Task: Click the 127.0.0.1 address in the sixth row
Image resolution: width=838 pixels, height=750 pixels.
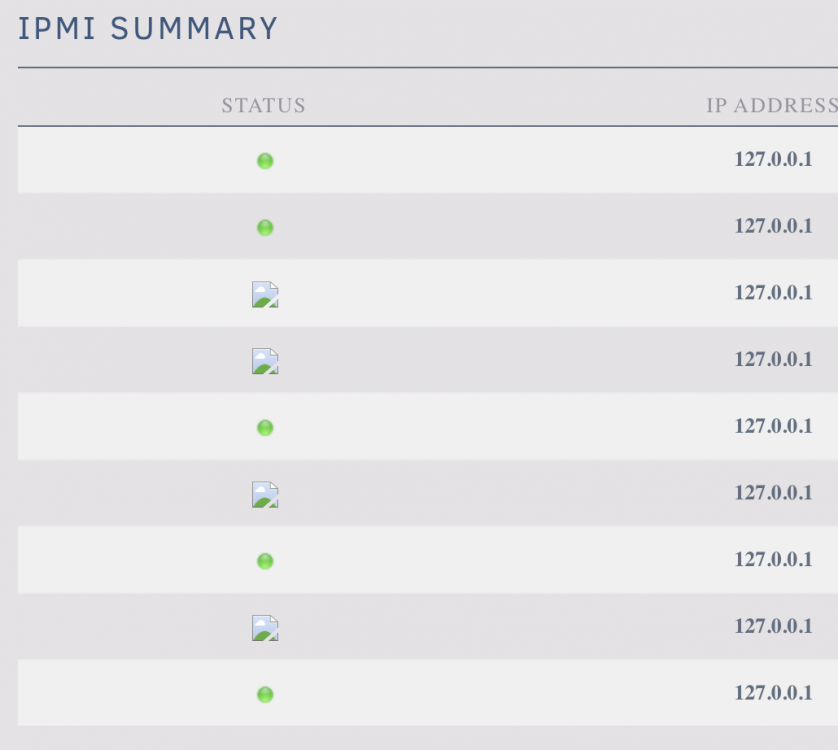Action: [x=773, y=493]
